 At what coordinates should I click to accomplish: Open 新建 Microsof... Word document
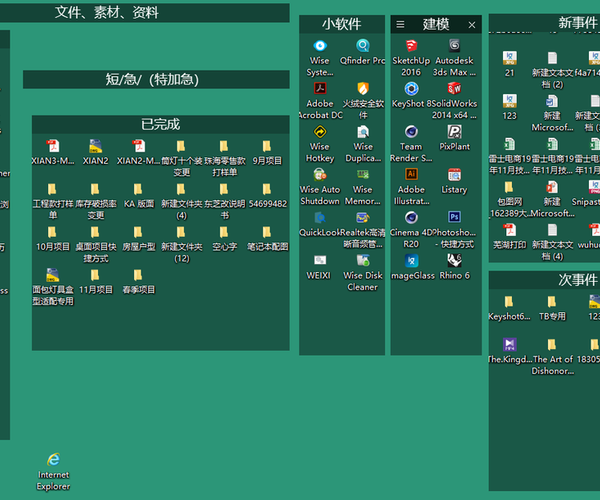(x=553, y=101)
